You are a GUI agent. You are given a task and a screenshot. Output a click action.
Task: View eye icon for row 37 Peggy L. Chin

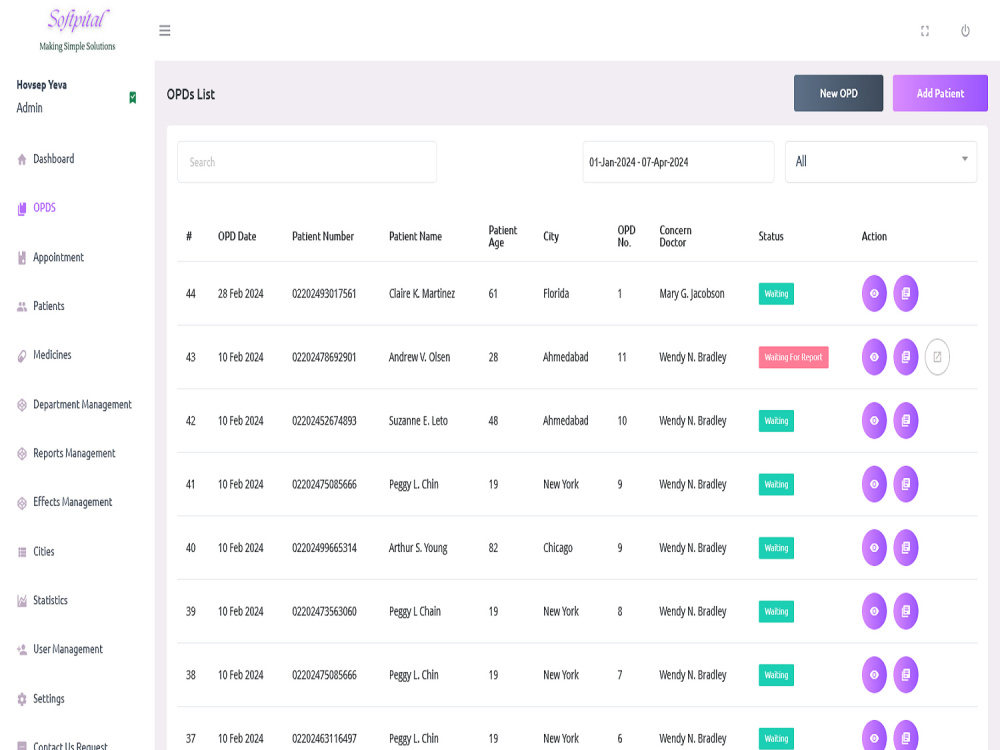pyautogui.click(x=874, y=737)
